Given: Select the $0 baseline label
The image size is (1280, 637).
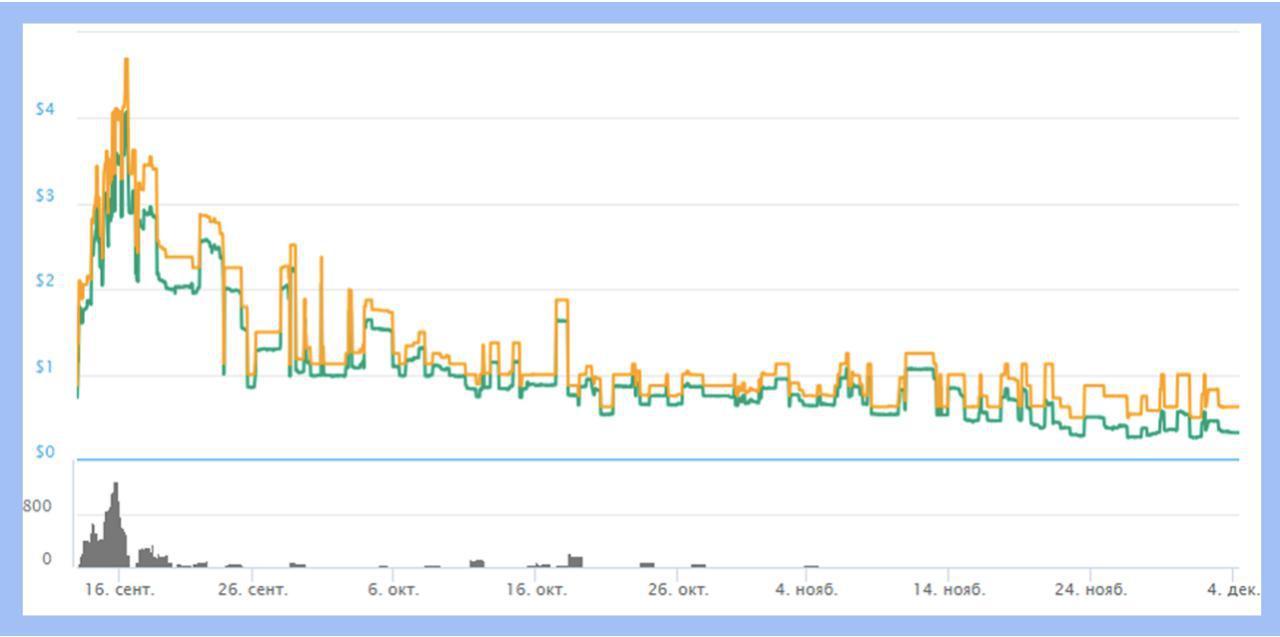Looking at the screenshot, I should coord(44,453).
